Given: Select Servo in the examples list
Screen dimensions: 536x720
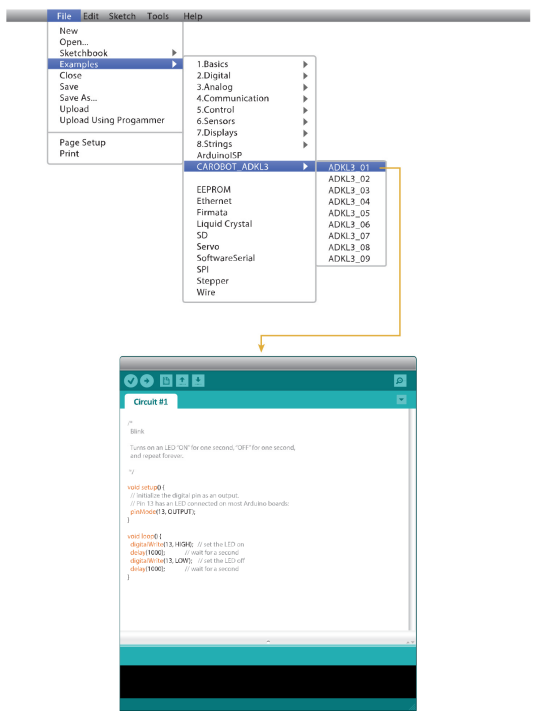Looking at the screenshot, I should 249,247.
